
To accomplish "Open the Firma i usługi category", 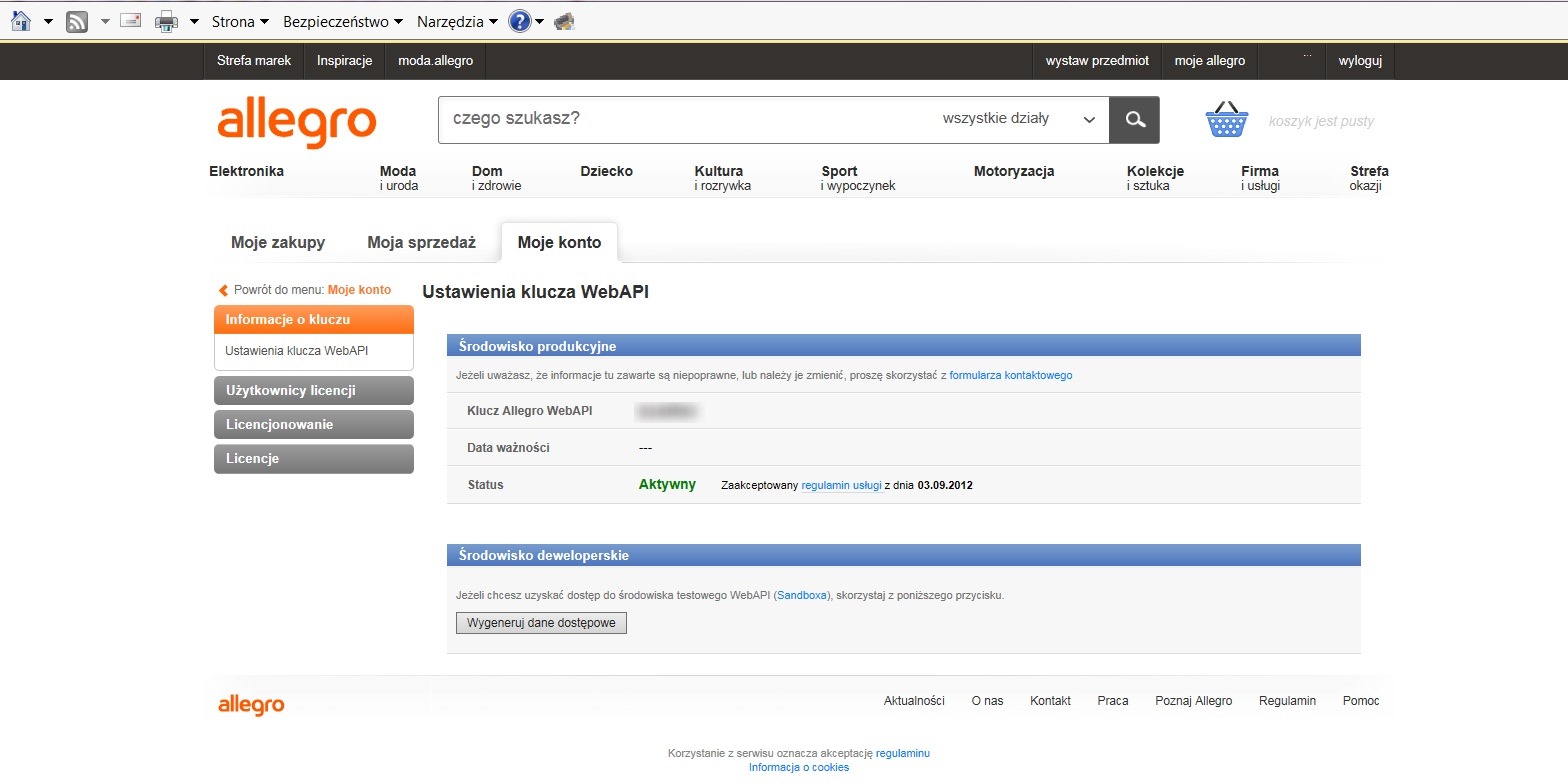I will point(1260,177).
